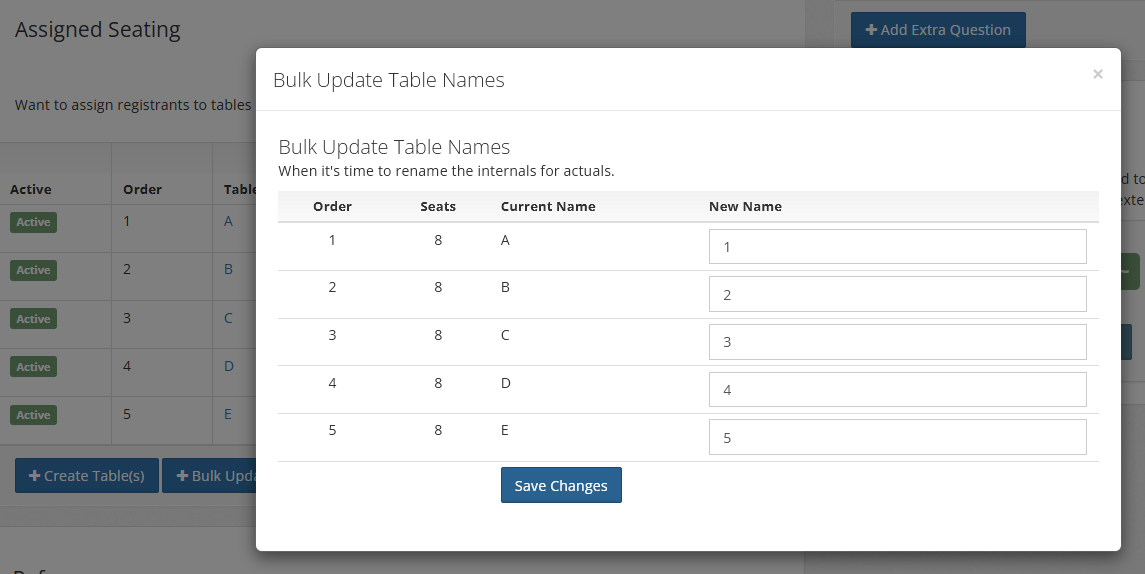Click Current Name cell 'D'

click(505, 383)
